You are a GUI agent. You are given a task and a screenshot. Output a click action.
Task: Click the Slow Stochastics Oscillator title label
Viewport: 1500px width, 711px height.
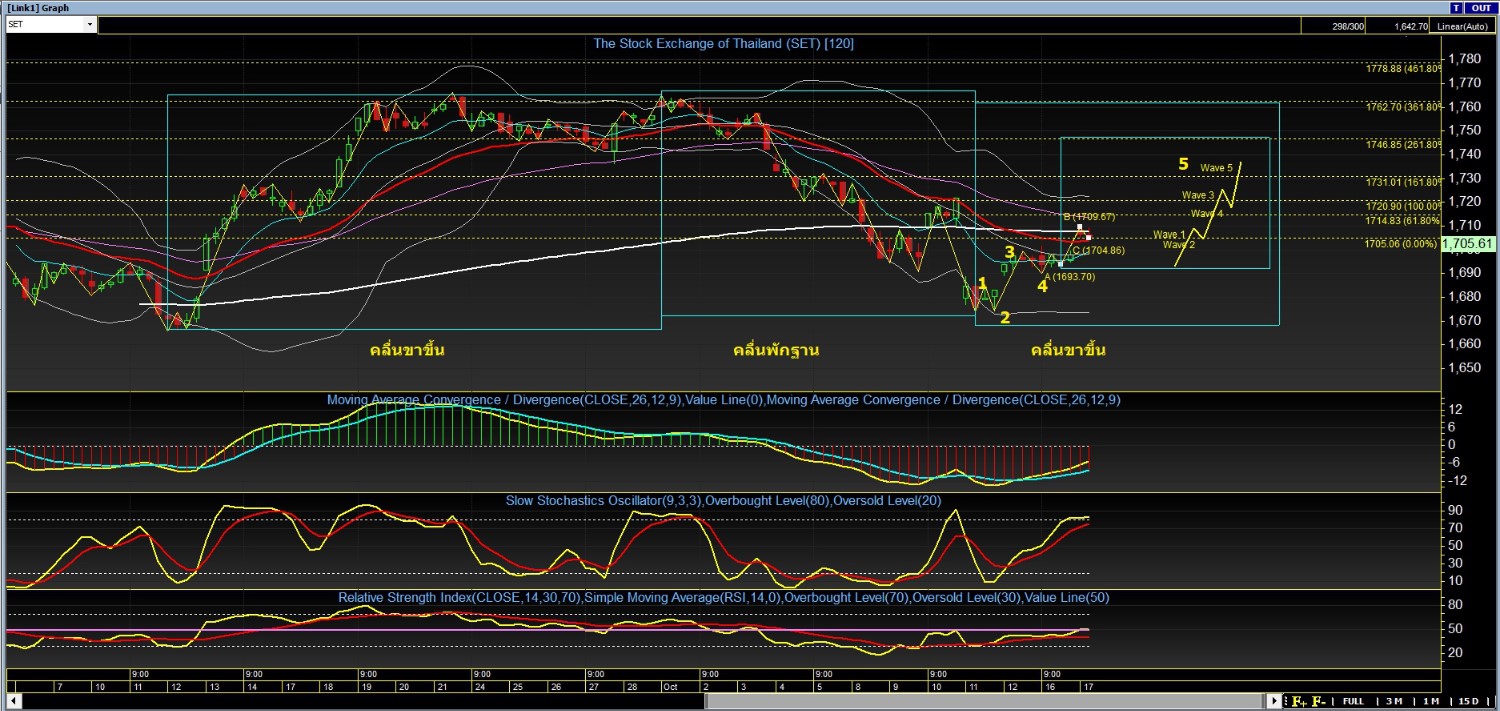click(723, 500)
